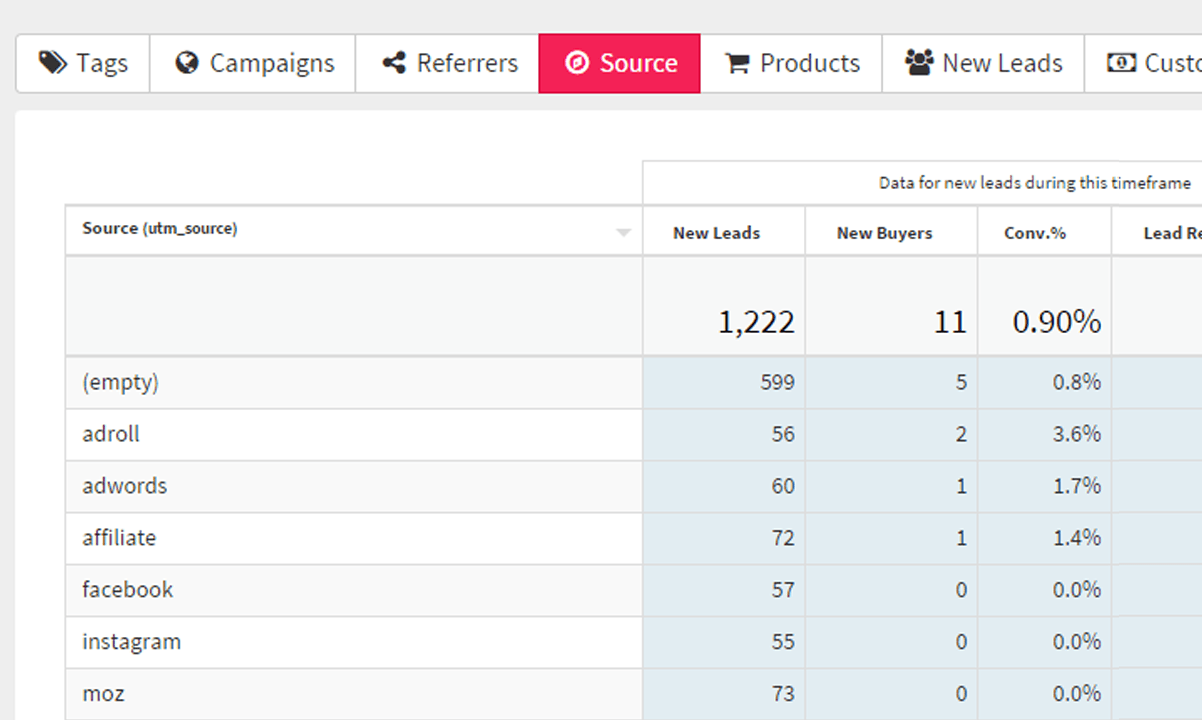The width and height of the screenshot is (1202, 720).
Task: Click the globe icon beside Campaigns
Action: [x=186, y=63]
